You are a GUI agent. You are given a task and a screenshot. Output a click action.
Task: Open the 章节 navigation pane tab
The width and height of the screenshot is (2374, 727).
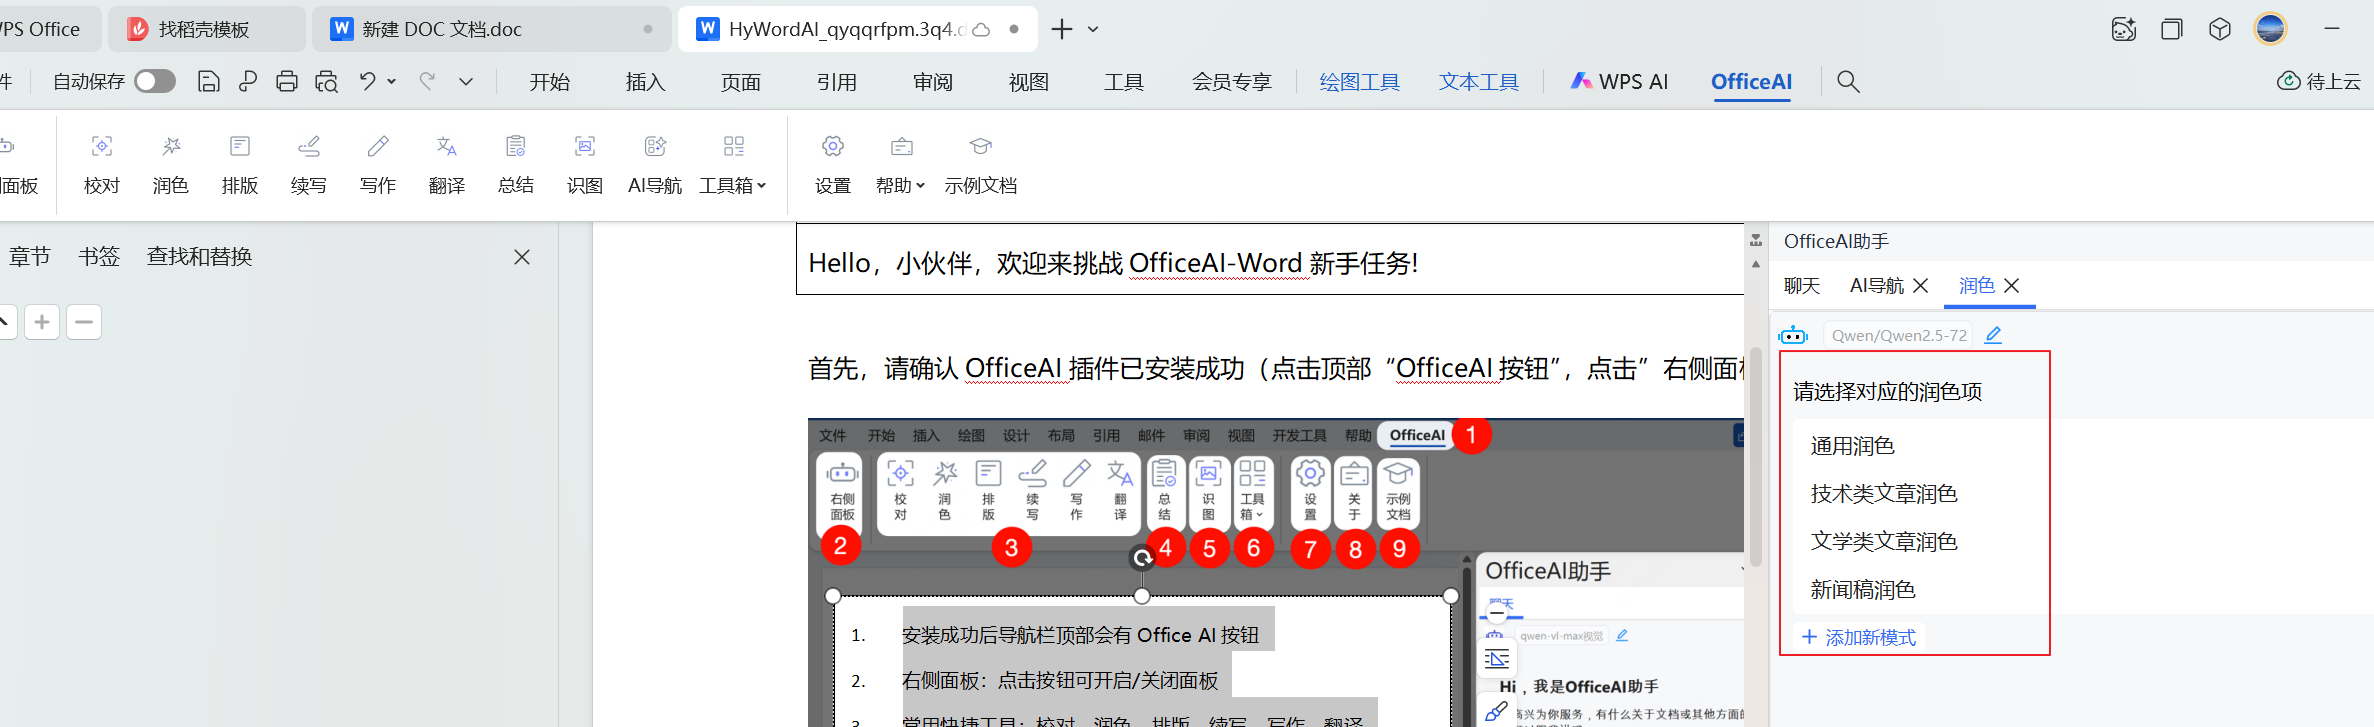pyautogui.click(x=30, y=257)
